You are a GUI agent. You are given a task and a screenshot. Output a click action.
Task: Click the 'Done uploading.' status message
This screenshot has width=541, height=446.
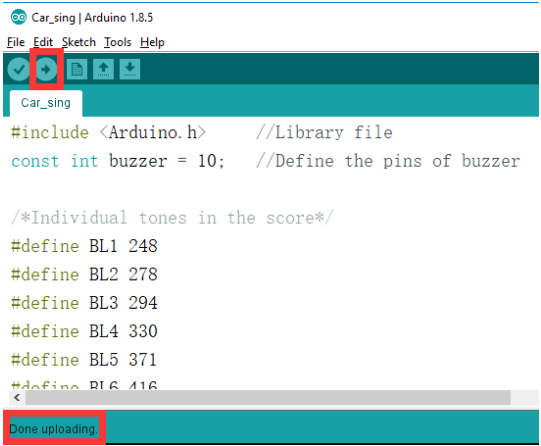(x=53, y=429)
